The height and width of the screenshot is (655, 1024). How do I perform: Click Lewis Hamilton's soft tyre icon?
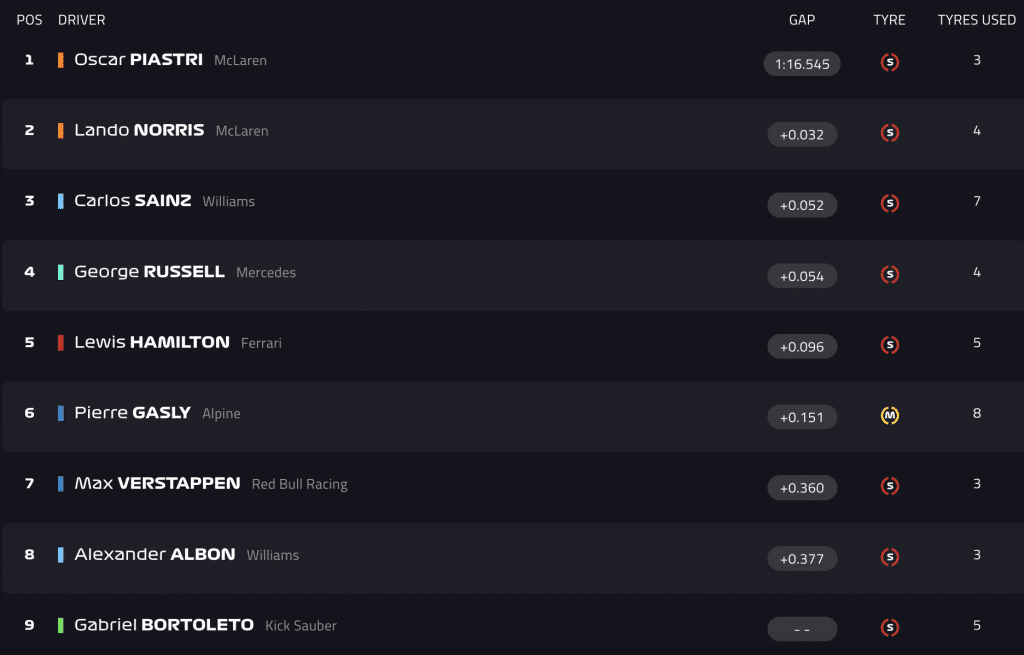pos(889,345)
